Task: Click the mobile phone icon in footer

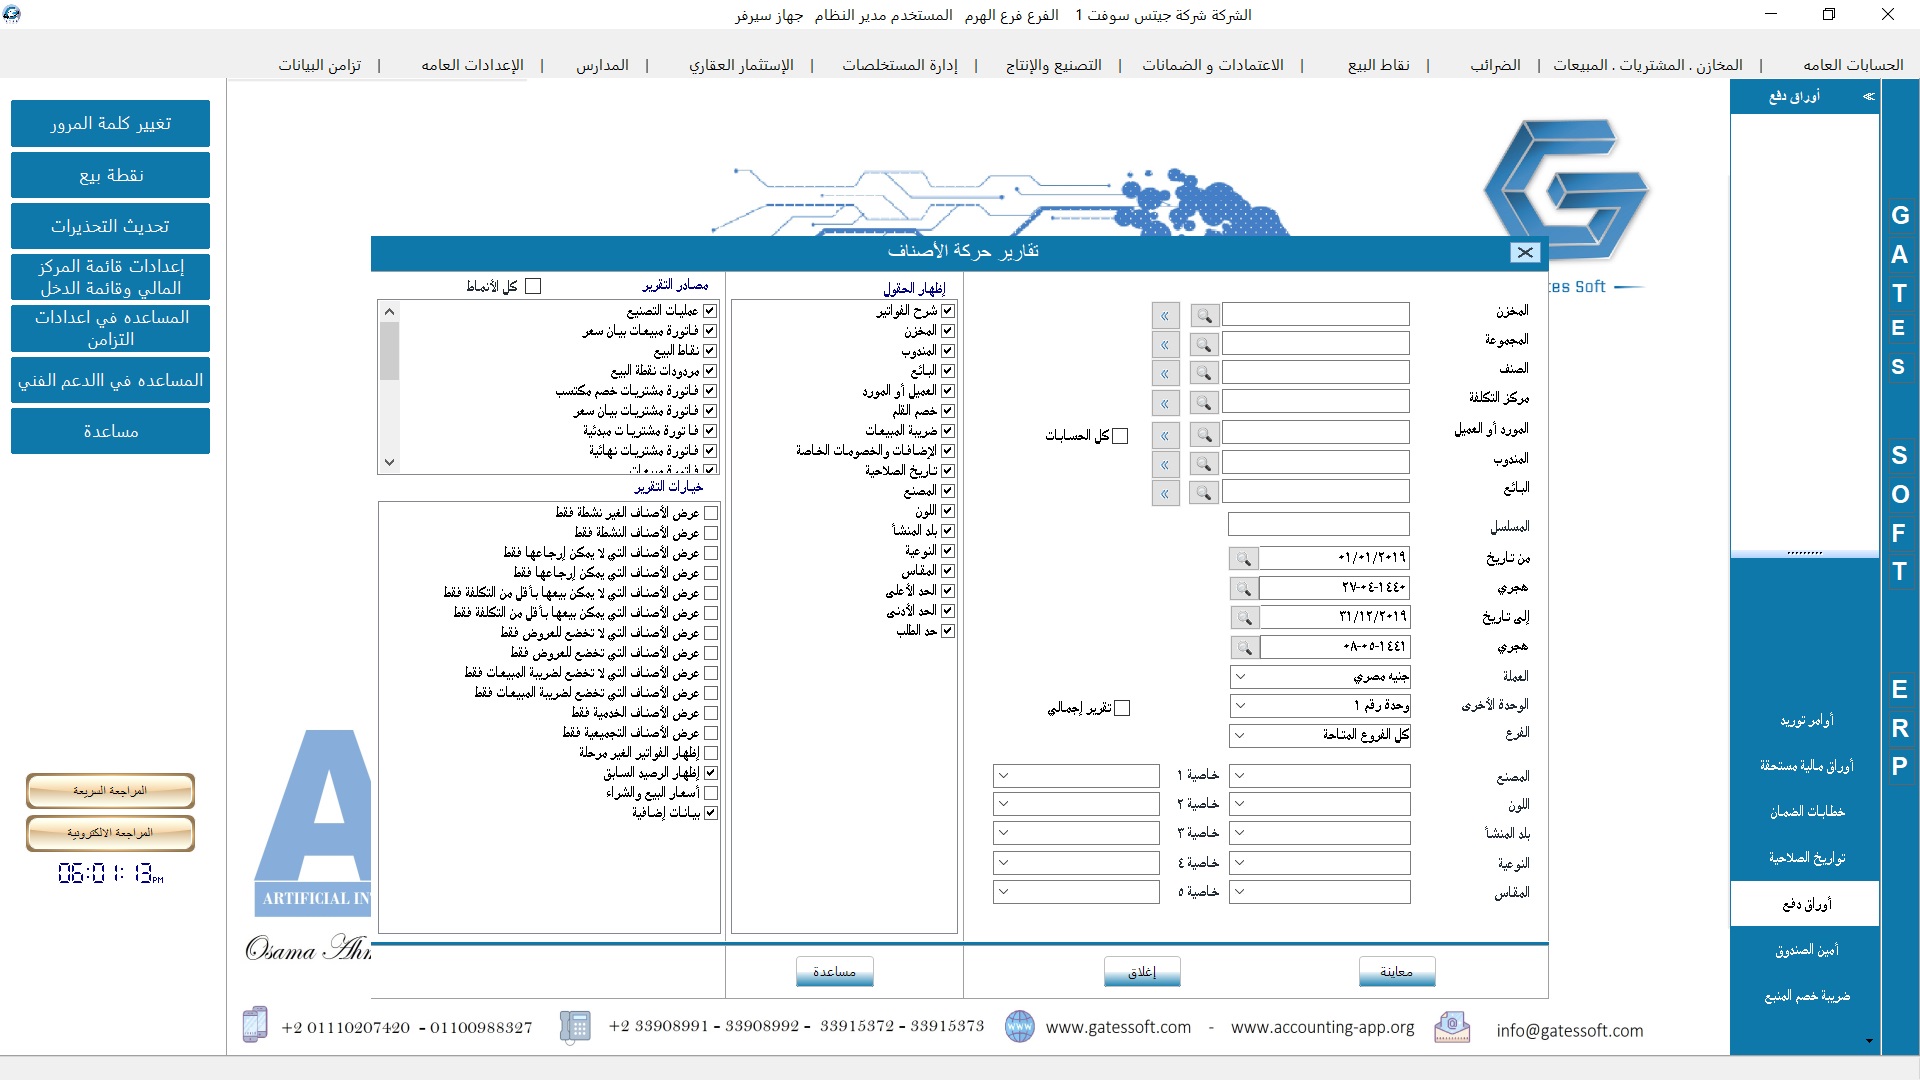Action: (255, 1025)
